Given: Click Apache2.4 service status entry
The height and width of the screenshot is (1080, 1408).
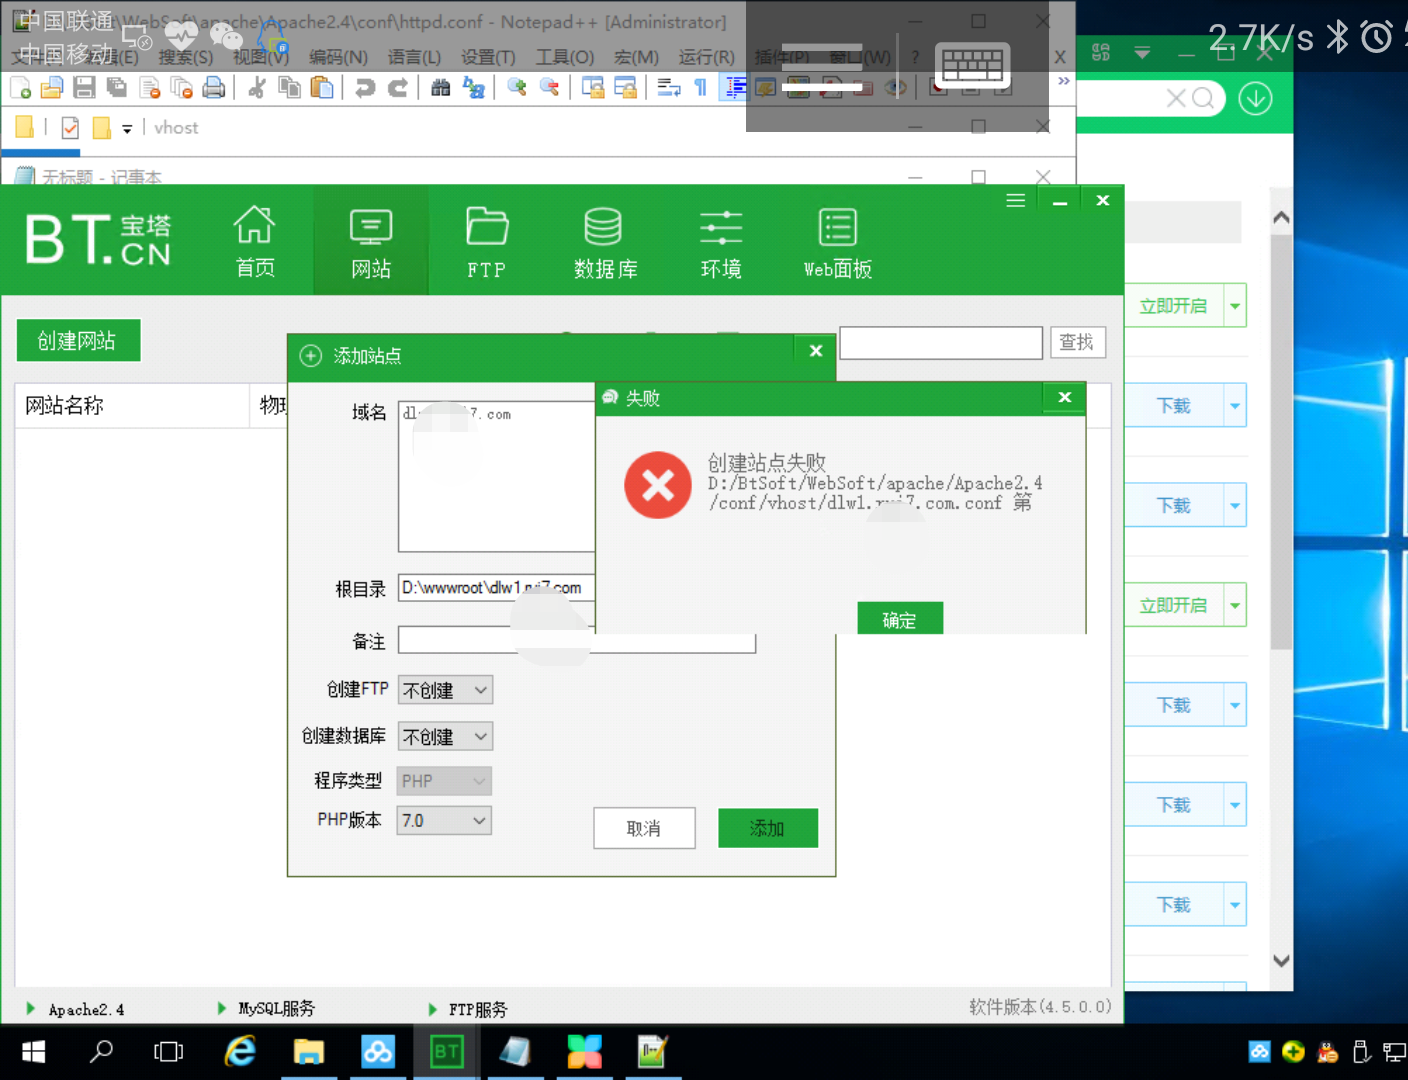Looking at the screenshot, I should pos(76,1009).
